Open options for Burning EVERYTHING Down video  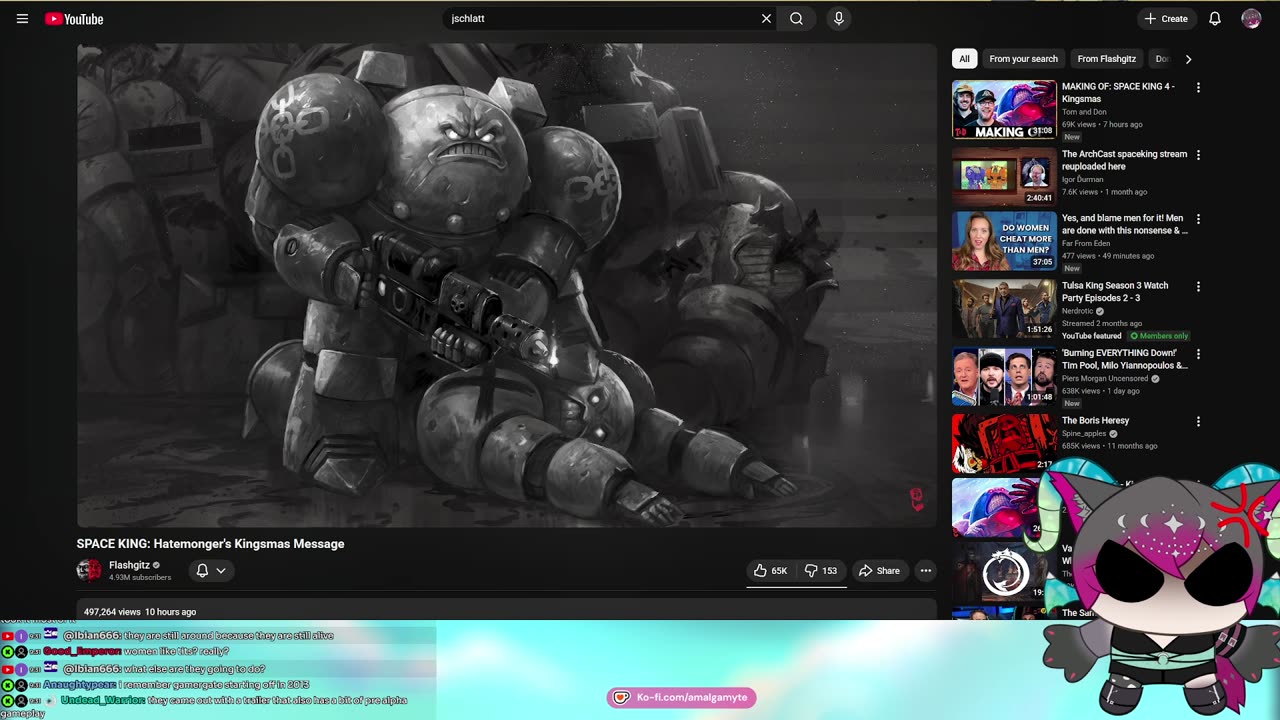pos(1198,354)
